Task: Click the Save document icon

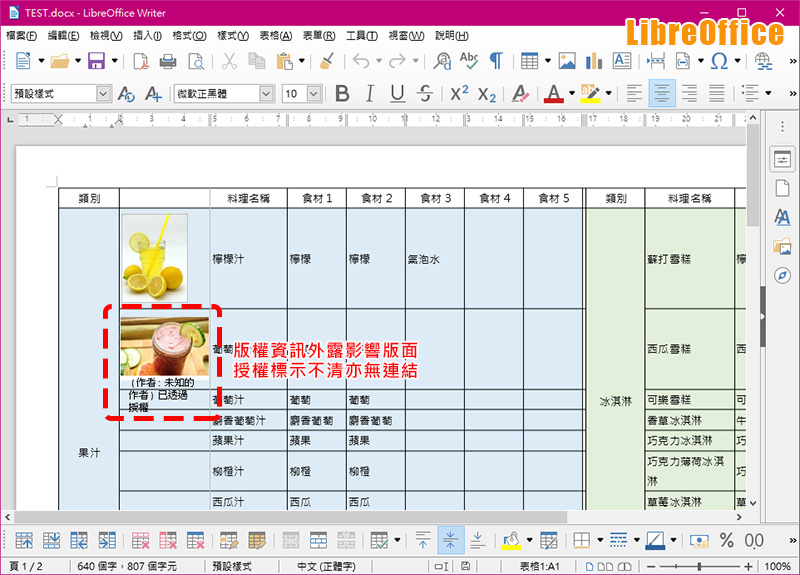Action: (x=96, y=61)
